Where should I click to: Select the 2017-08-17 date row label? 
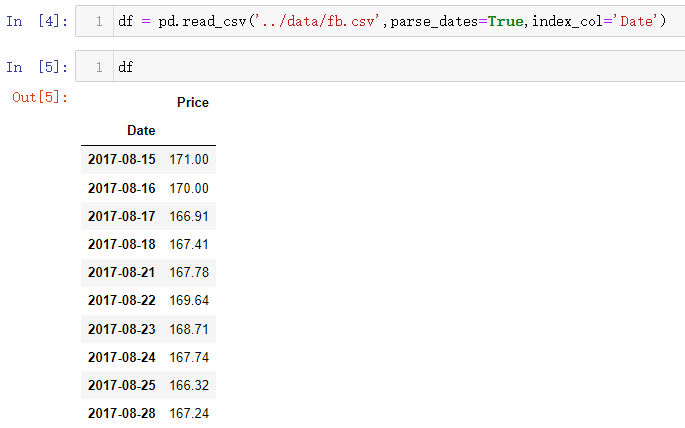[x=121, y=216]
